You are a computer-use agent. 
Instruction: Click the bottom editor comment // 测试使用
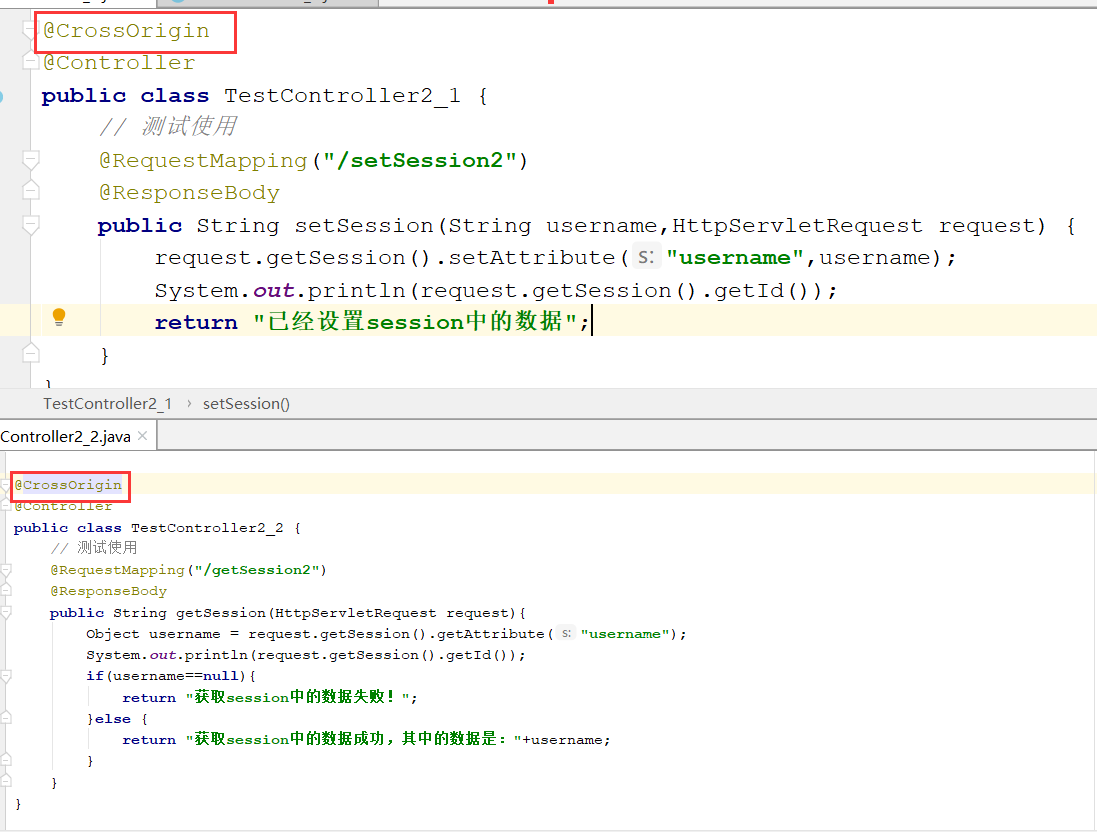pyautogui.click(x=94, y=548)
